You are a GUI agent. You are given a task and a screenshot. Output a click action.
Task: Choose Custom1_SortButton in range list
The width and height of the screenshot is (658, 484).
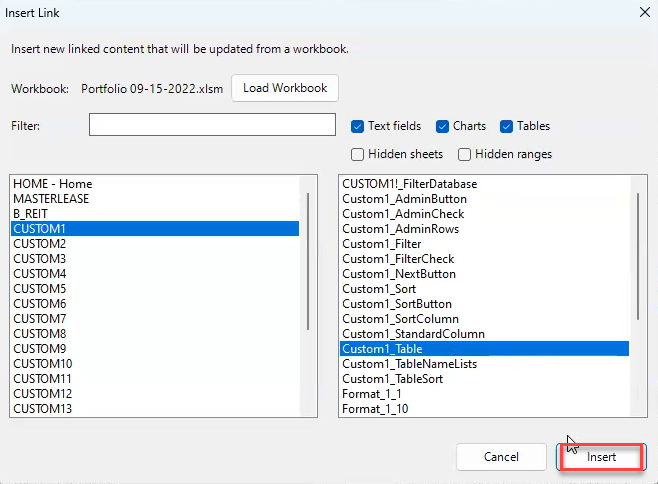[x=484, y=304]
